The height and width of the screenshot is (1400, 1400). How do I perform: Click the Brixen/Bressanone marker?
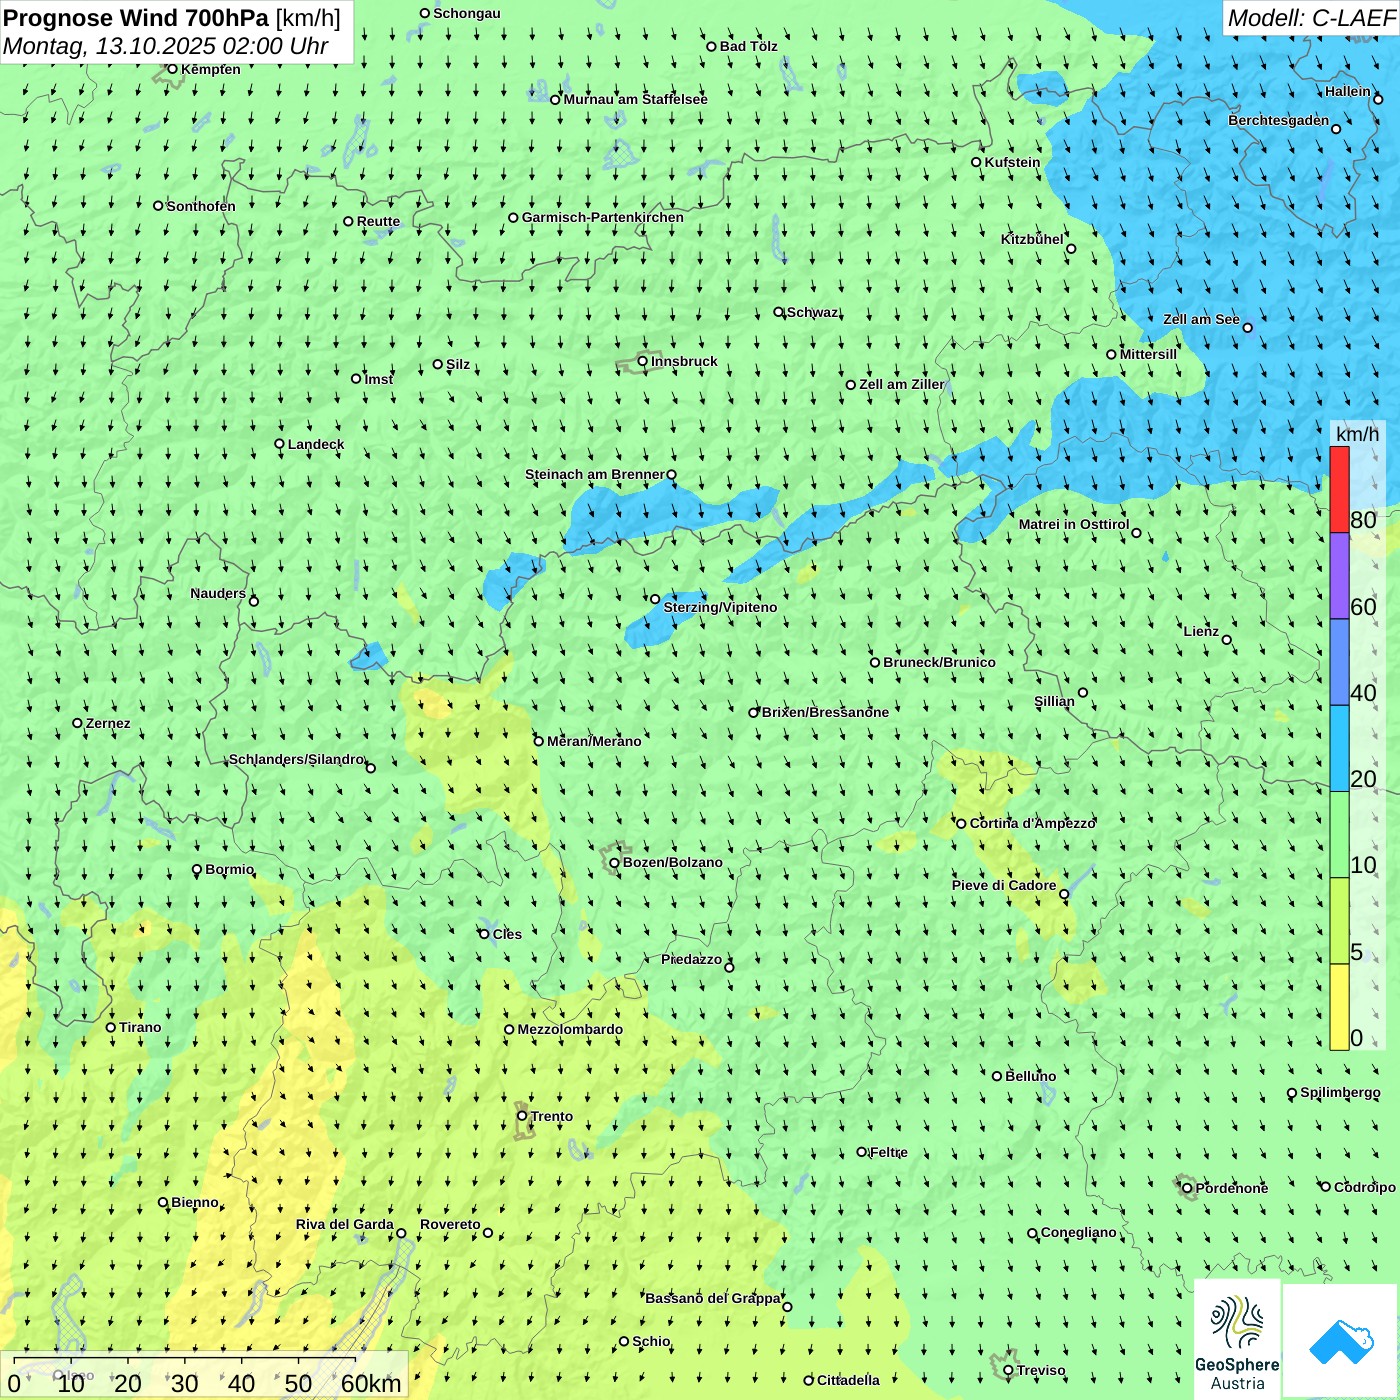[754, 713]
